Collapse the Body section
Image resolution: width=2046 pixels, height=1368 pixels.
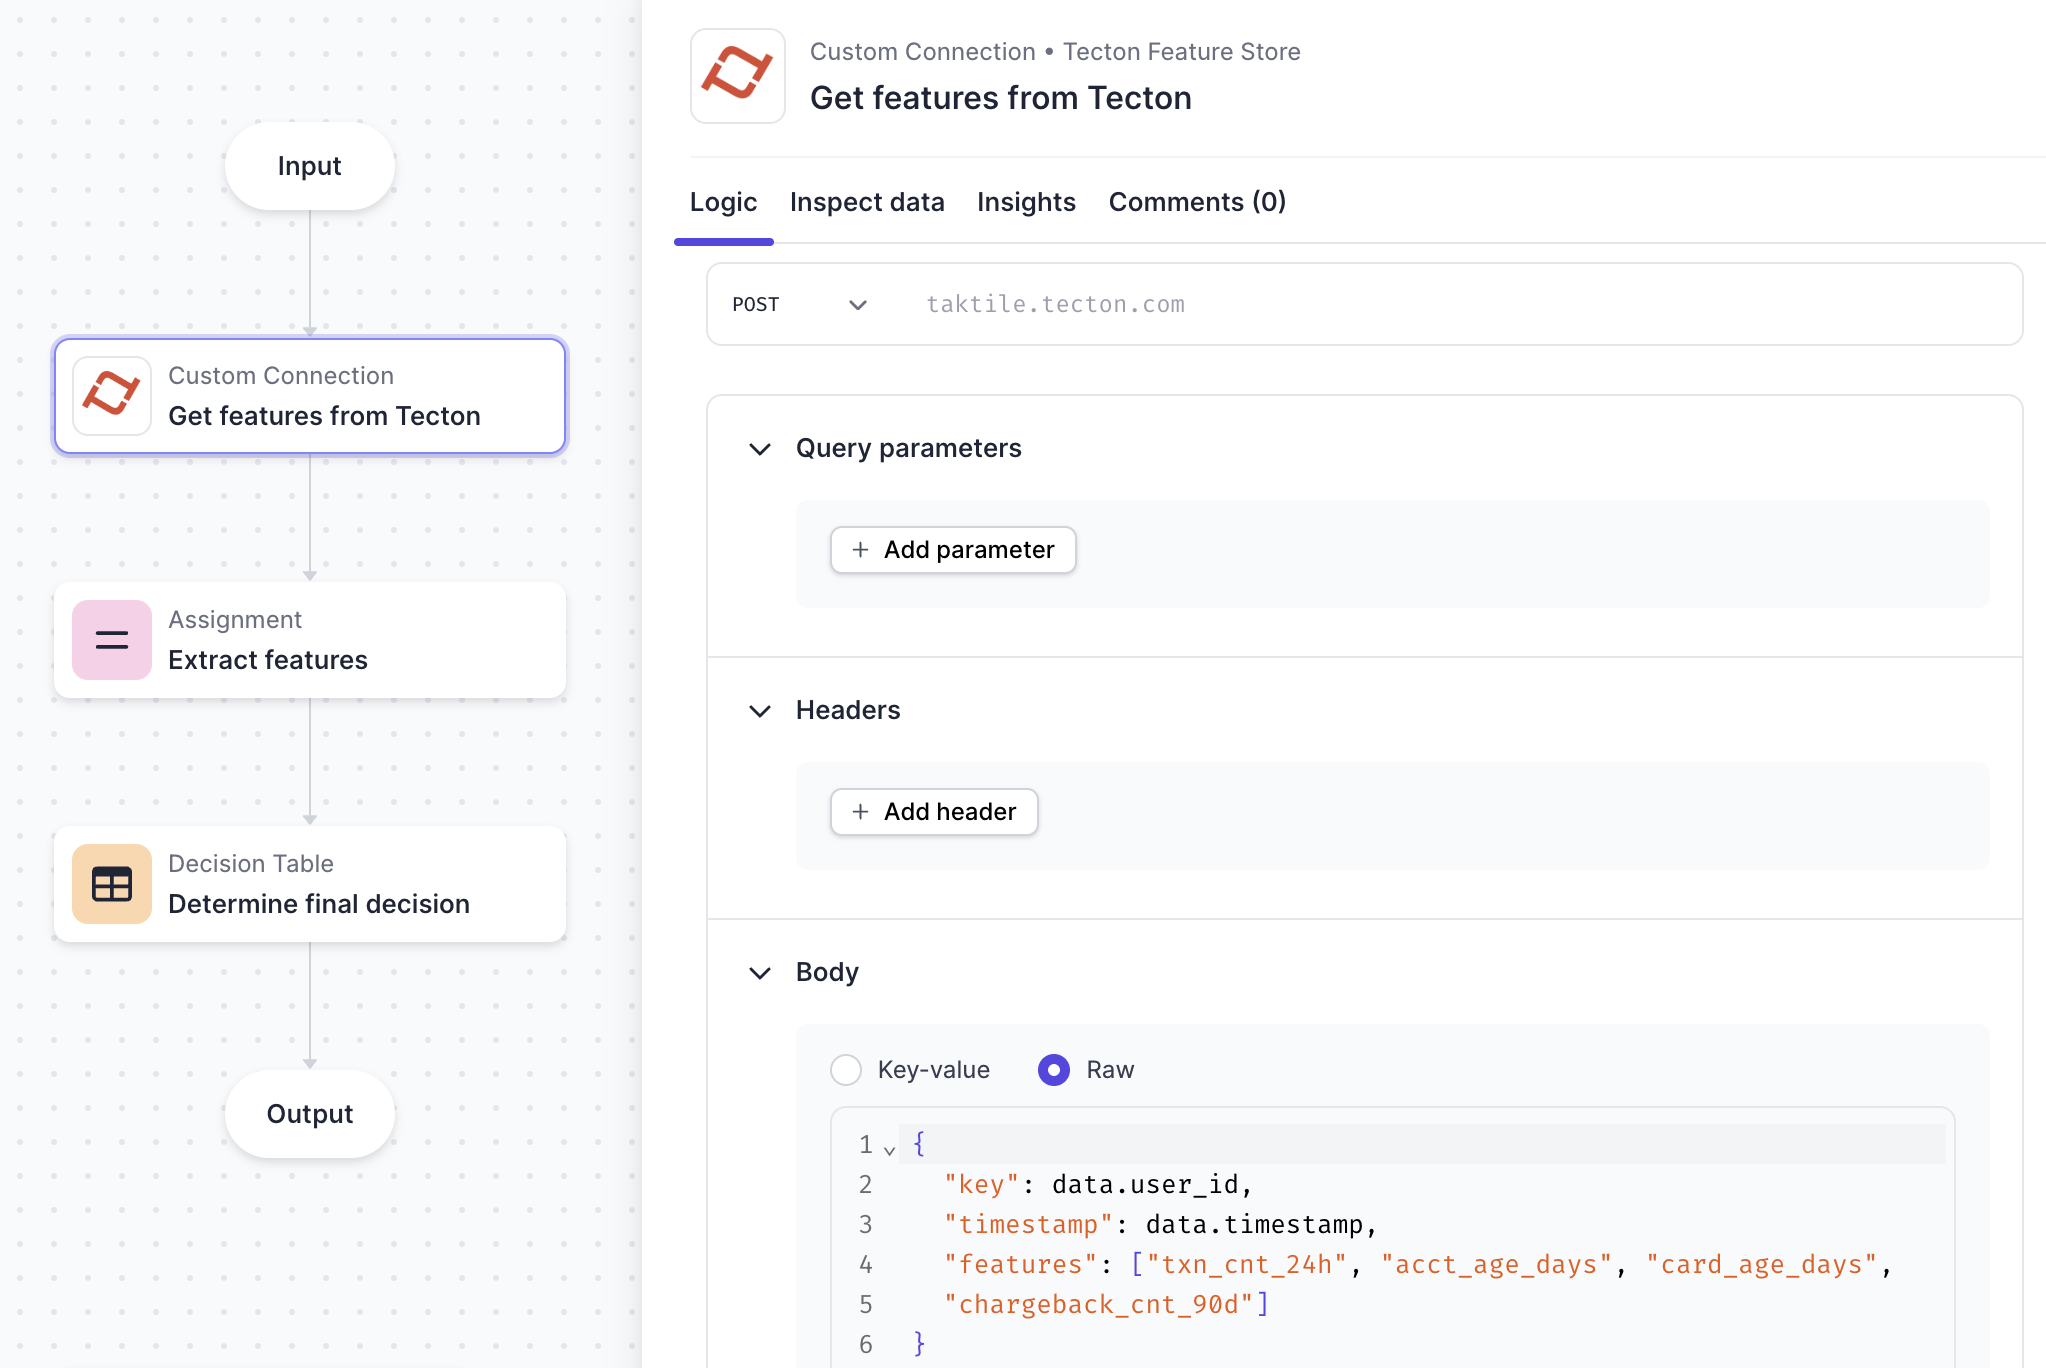(x=760, y=973)
